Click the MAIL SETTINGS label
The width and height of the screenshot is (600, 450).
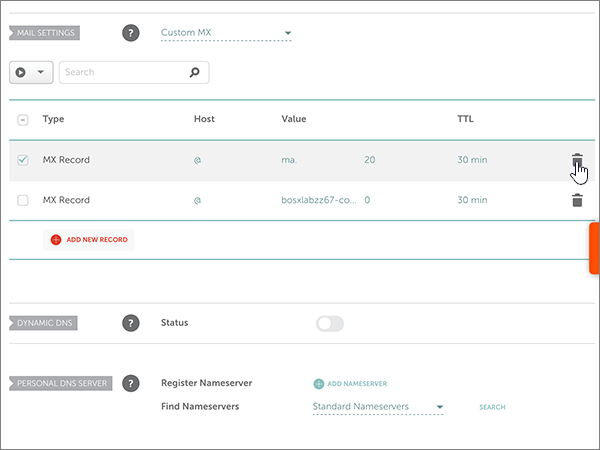click(x=44, y=33)
